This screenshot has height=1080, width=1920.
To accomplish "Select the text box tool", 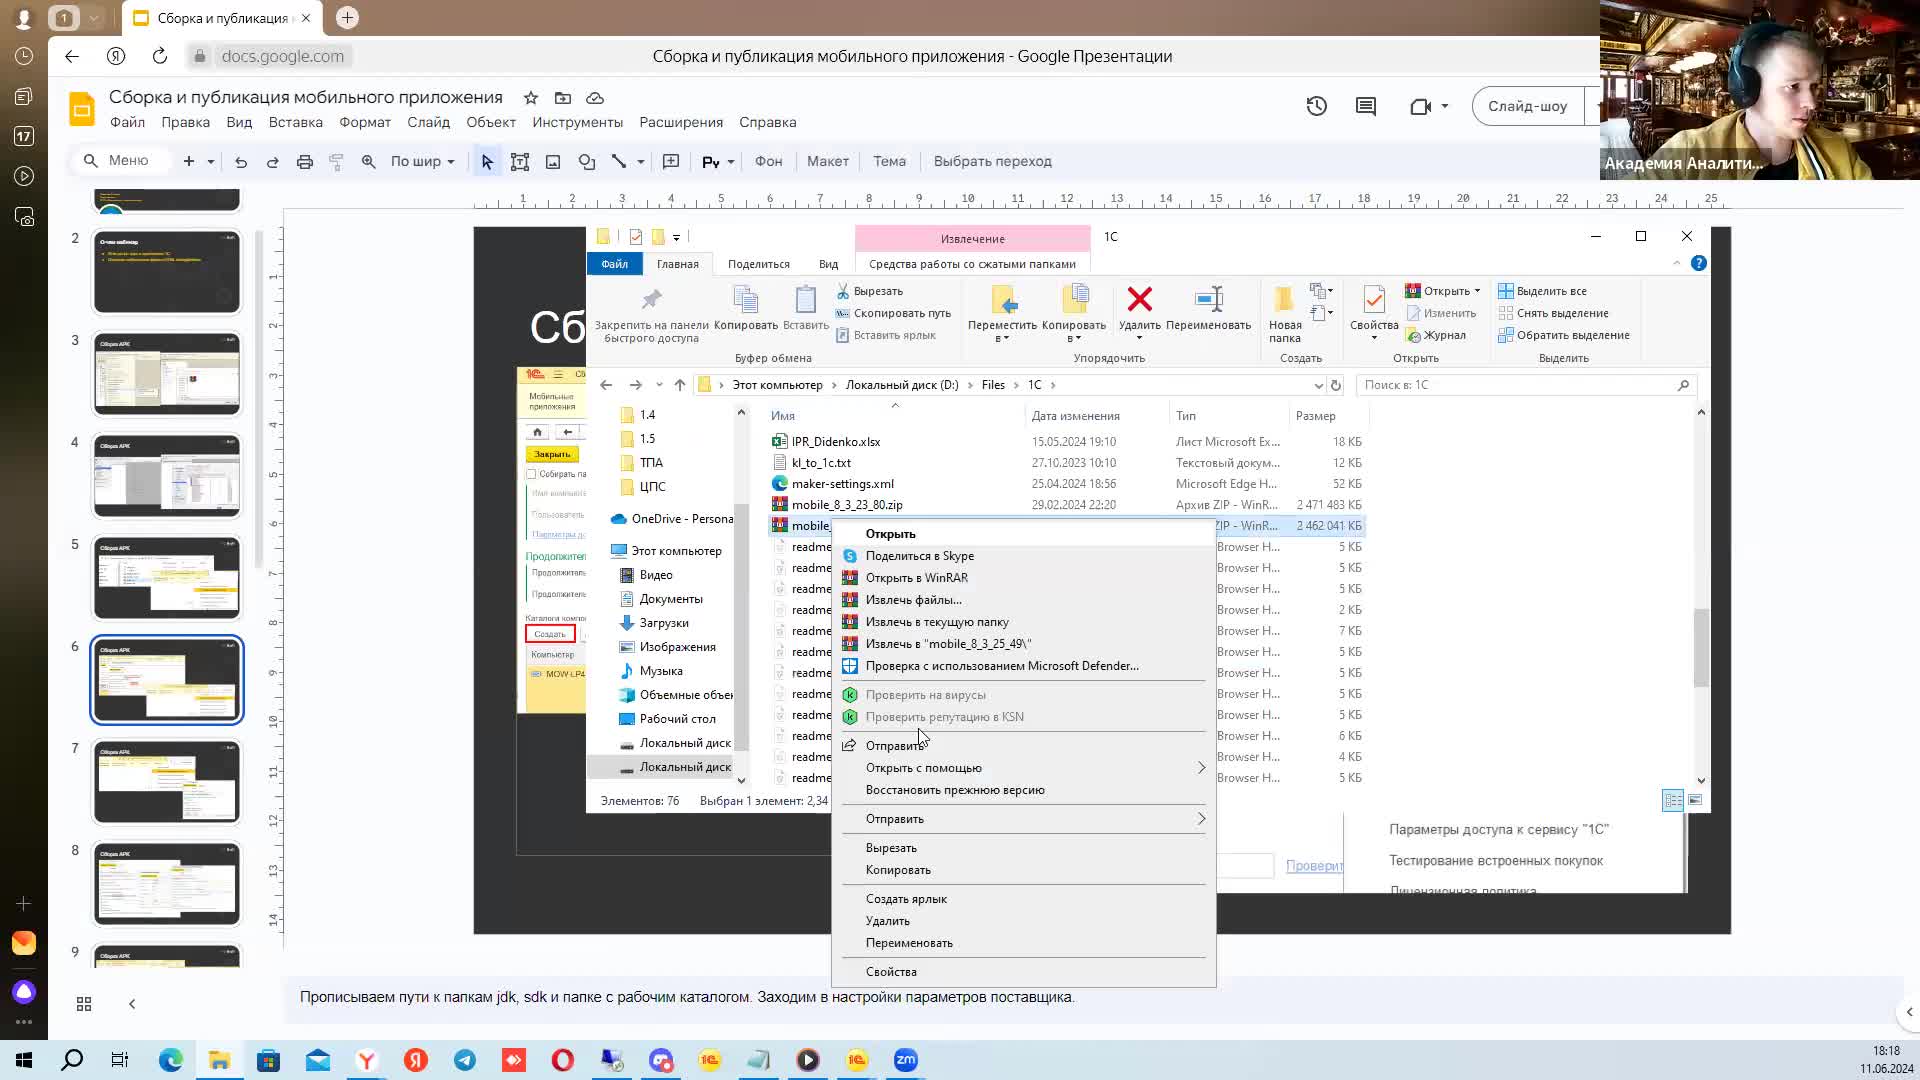I will (520, 161).
